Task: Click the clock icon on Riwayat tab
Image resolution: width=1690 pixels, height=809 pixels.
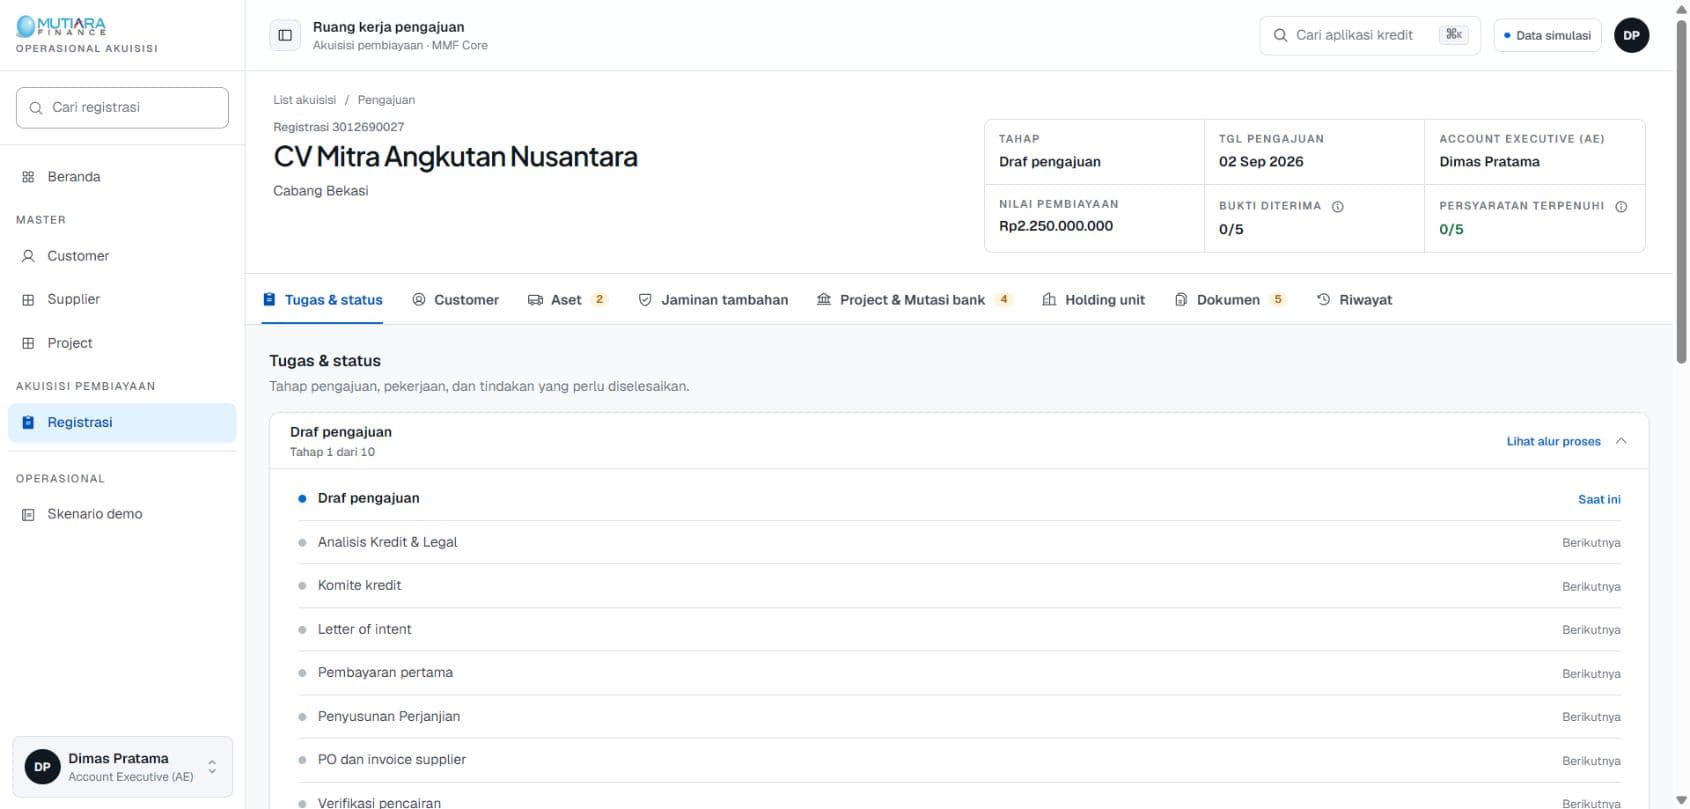Action: point(1323,300)
